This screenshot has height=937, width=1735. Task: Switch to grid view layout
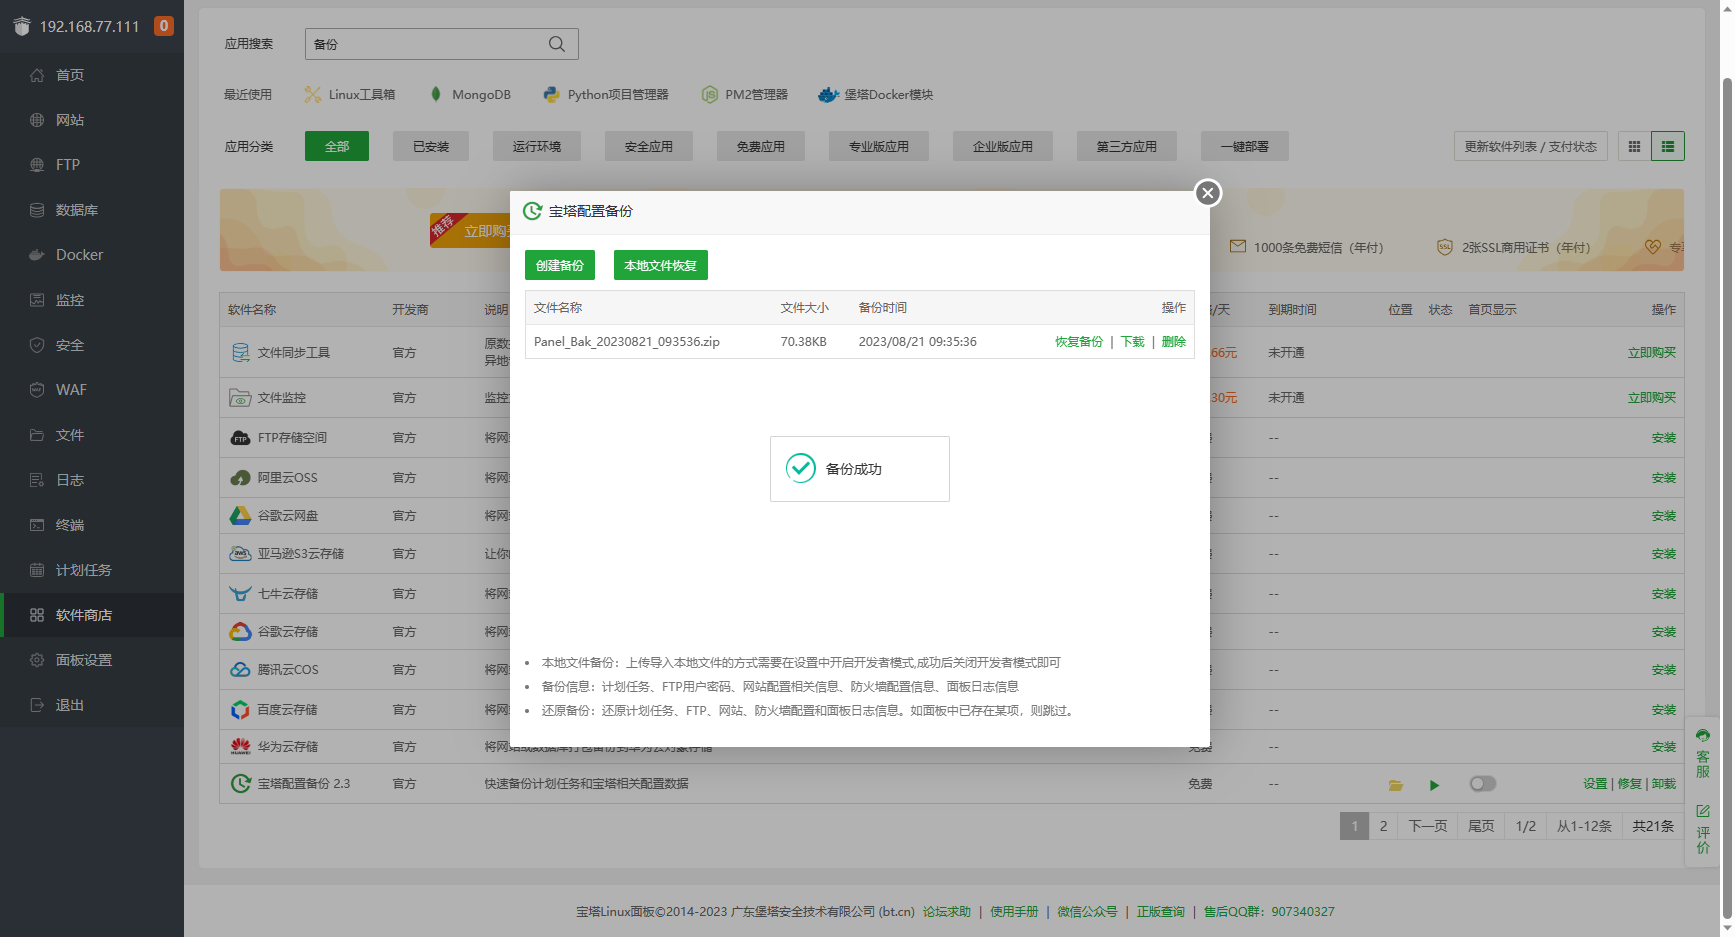[1634, 146]
